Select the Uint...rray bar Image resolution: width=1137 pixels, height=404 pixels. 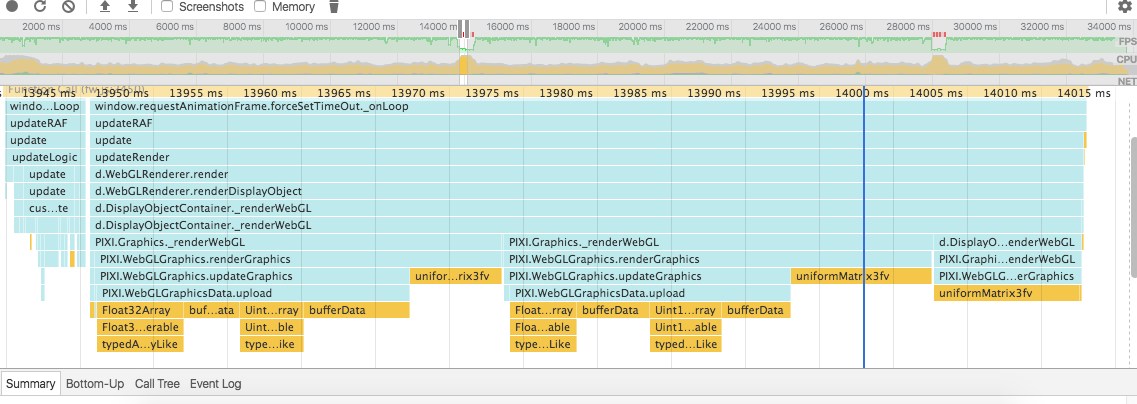pos(271,310)
